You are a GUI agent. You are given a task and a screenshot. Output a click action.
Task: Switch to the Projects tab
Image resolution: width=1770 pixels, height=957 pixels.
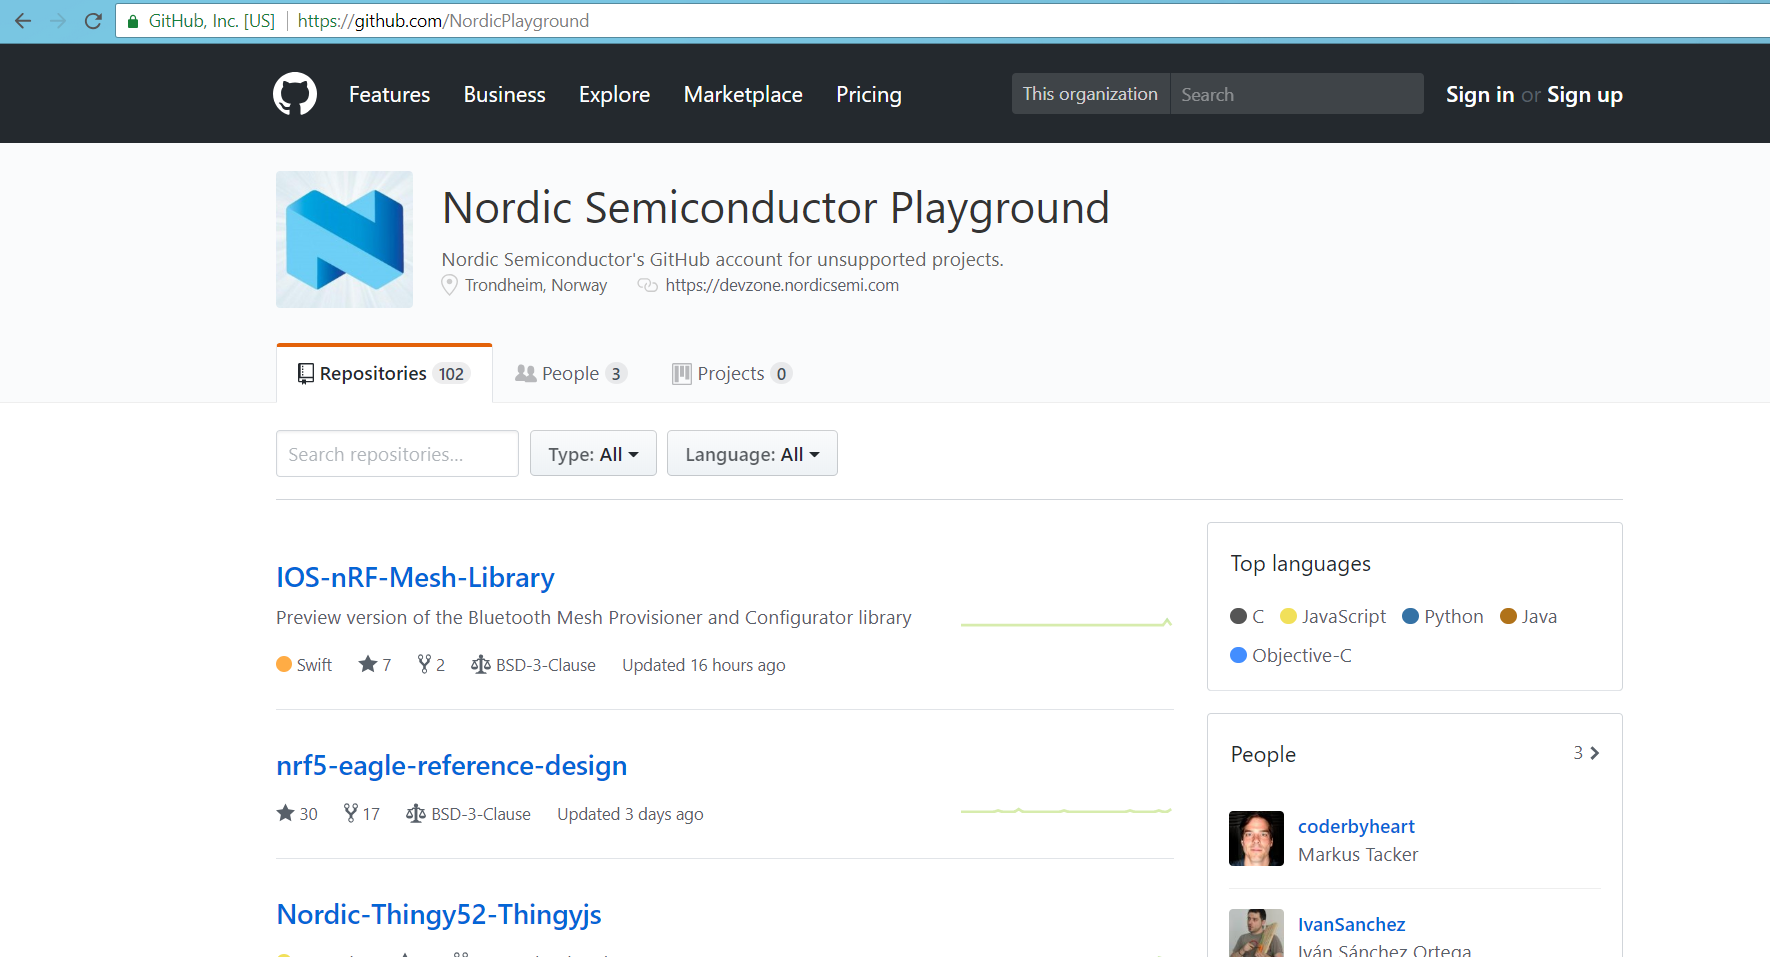(732, 374)
